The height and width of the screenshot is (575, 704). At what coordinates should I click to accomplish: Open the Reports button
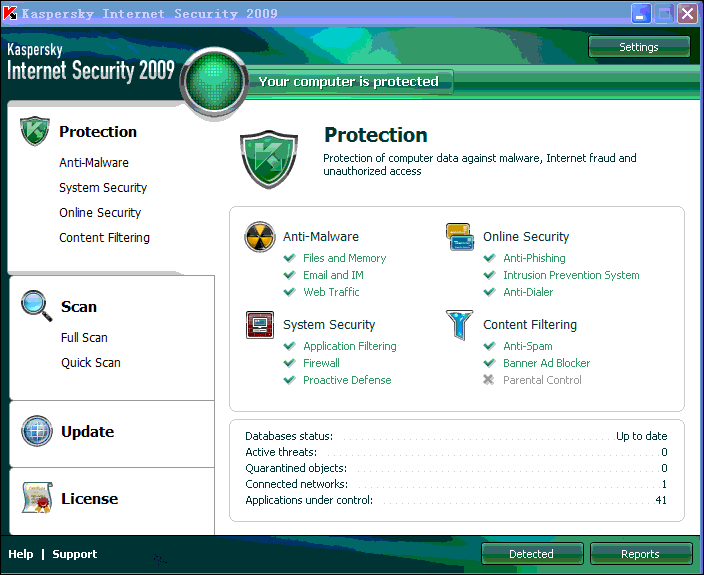641,554
